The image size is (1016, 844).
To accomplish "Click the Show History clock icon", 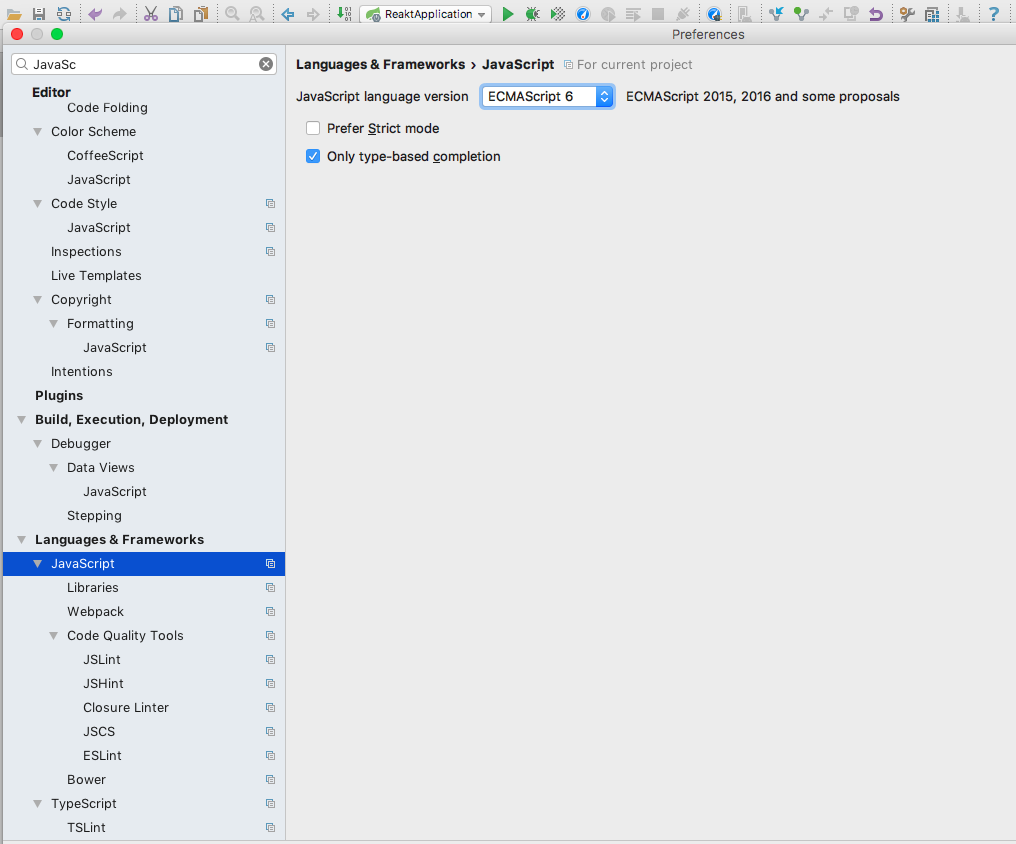I will (851, 14).
